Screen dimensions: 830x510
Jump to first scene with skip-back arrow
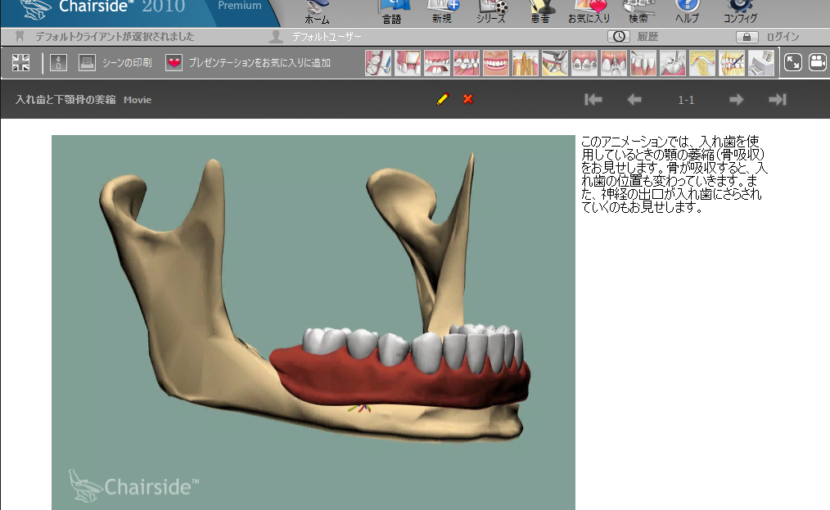tap(593, 99)
